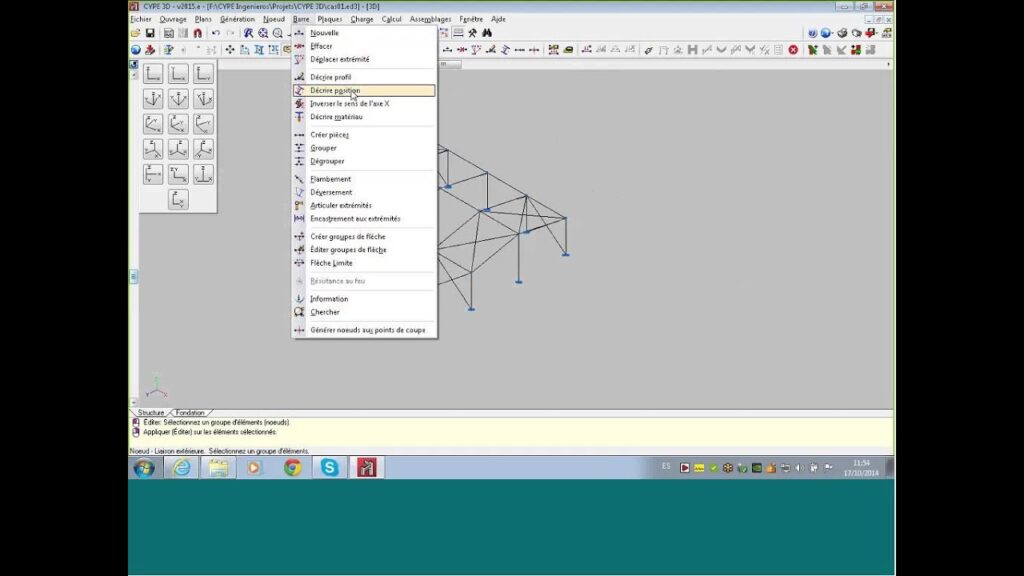Select 'Inverser le sens de l'axe X'
The width and height of the screenshot is (1024, 576).
click(x=349, y=103)
